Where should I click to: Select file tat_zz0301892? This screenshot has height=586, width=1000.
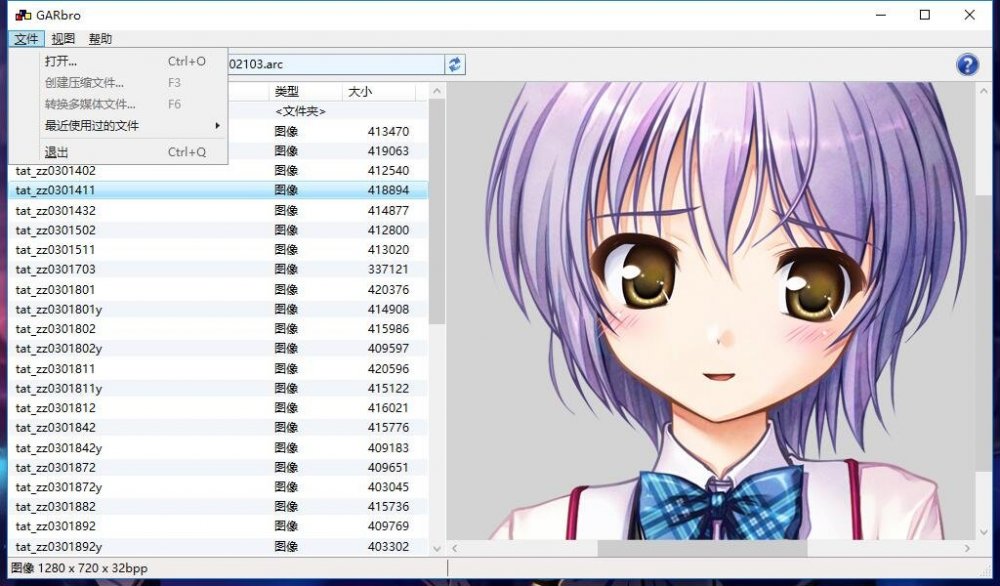(x=218, y=527)
